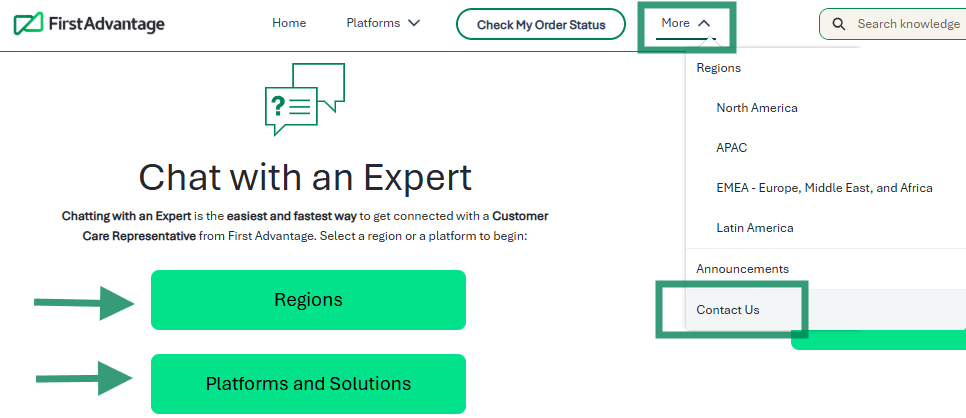Click the bold easiest and fastest way text
Image resolution: width=966 pixels, height=418 pixels.
tap(291, 216)
